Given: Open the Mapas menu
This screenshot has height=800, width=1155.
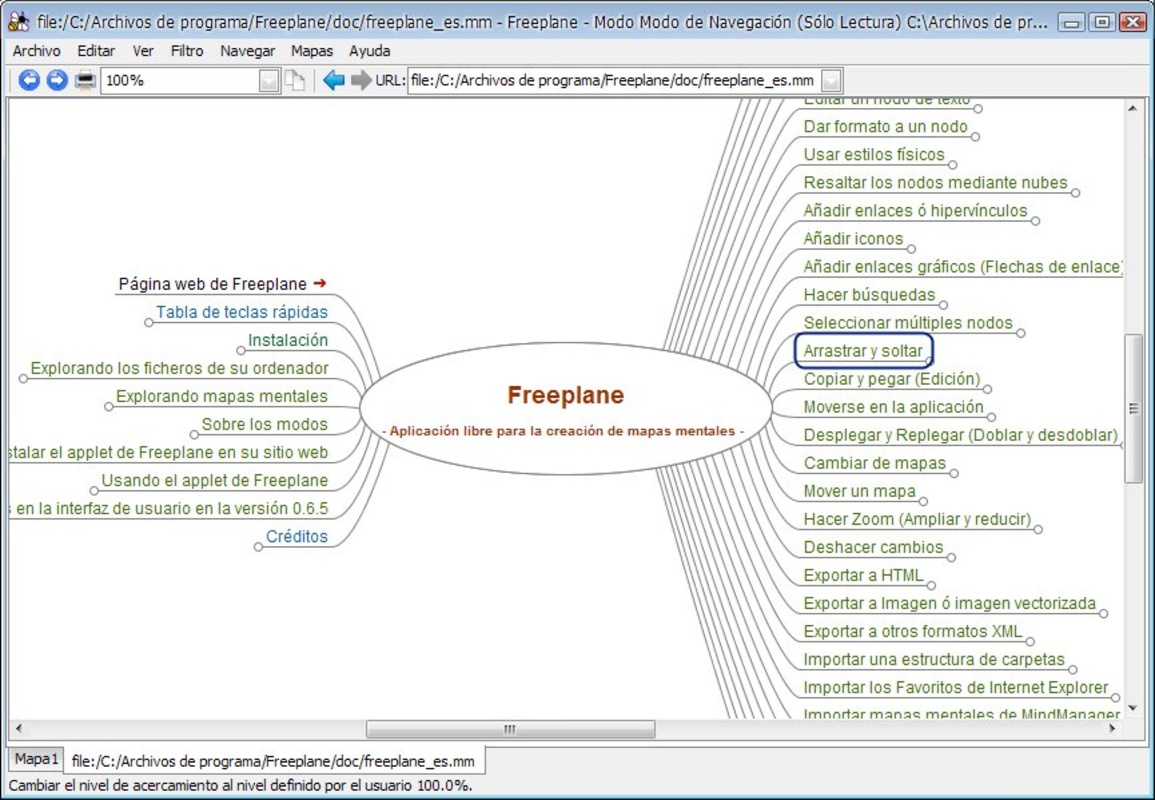Looking at the screenshot, I should 312,51.
